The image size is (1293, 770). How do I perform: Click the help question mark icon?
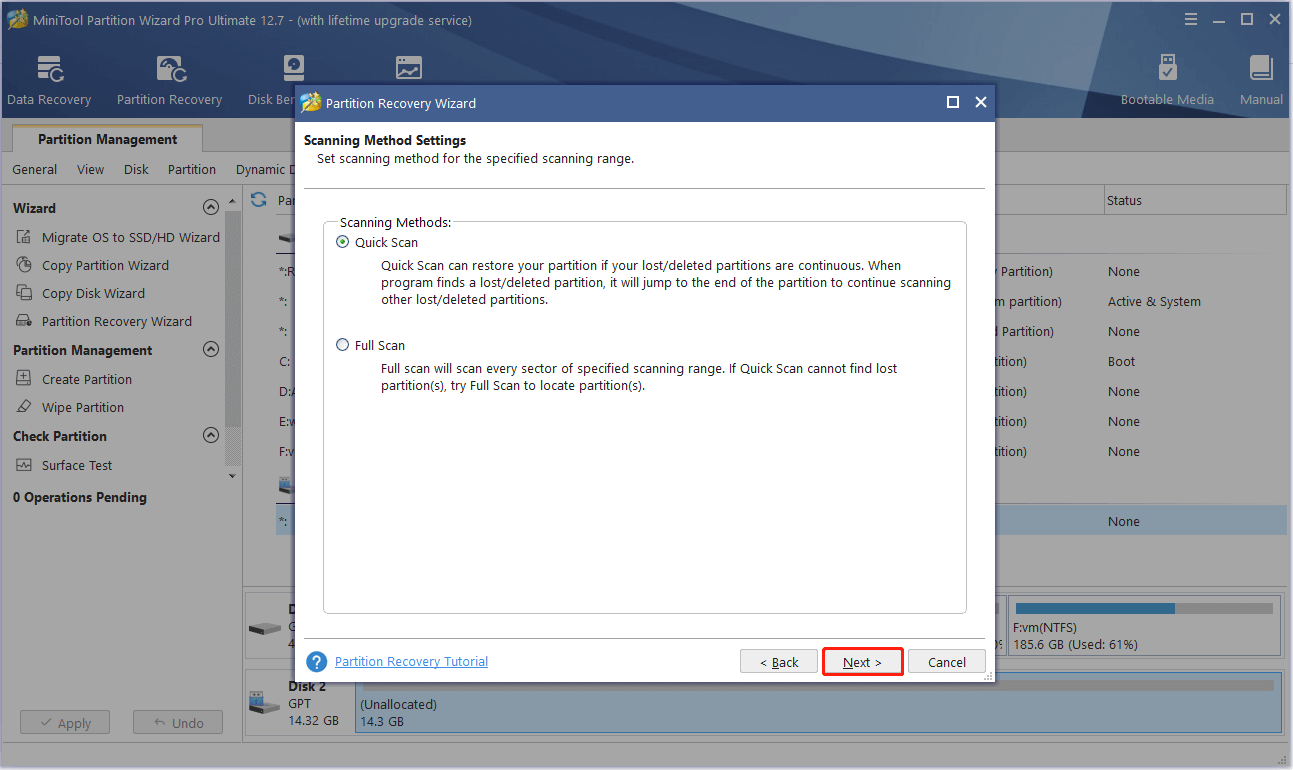pos(317,662)
